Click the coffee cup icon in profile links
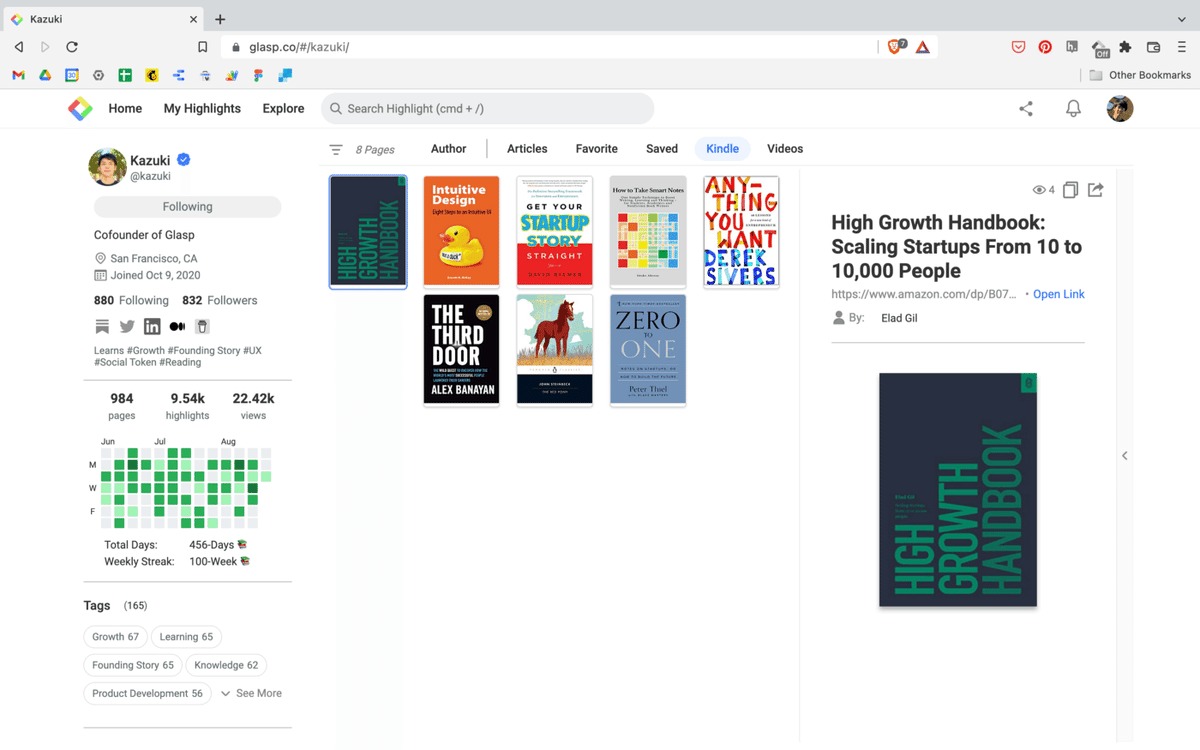 (202, 327)
